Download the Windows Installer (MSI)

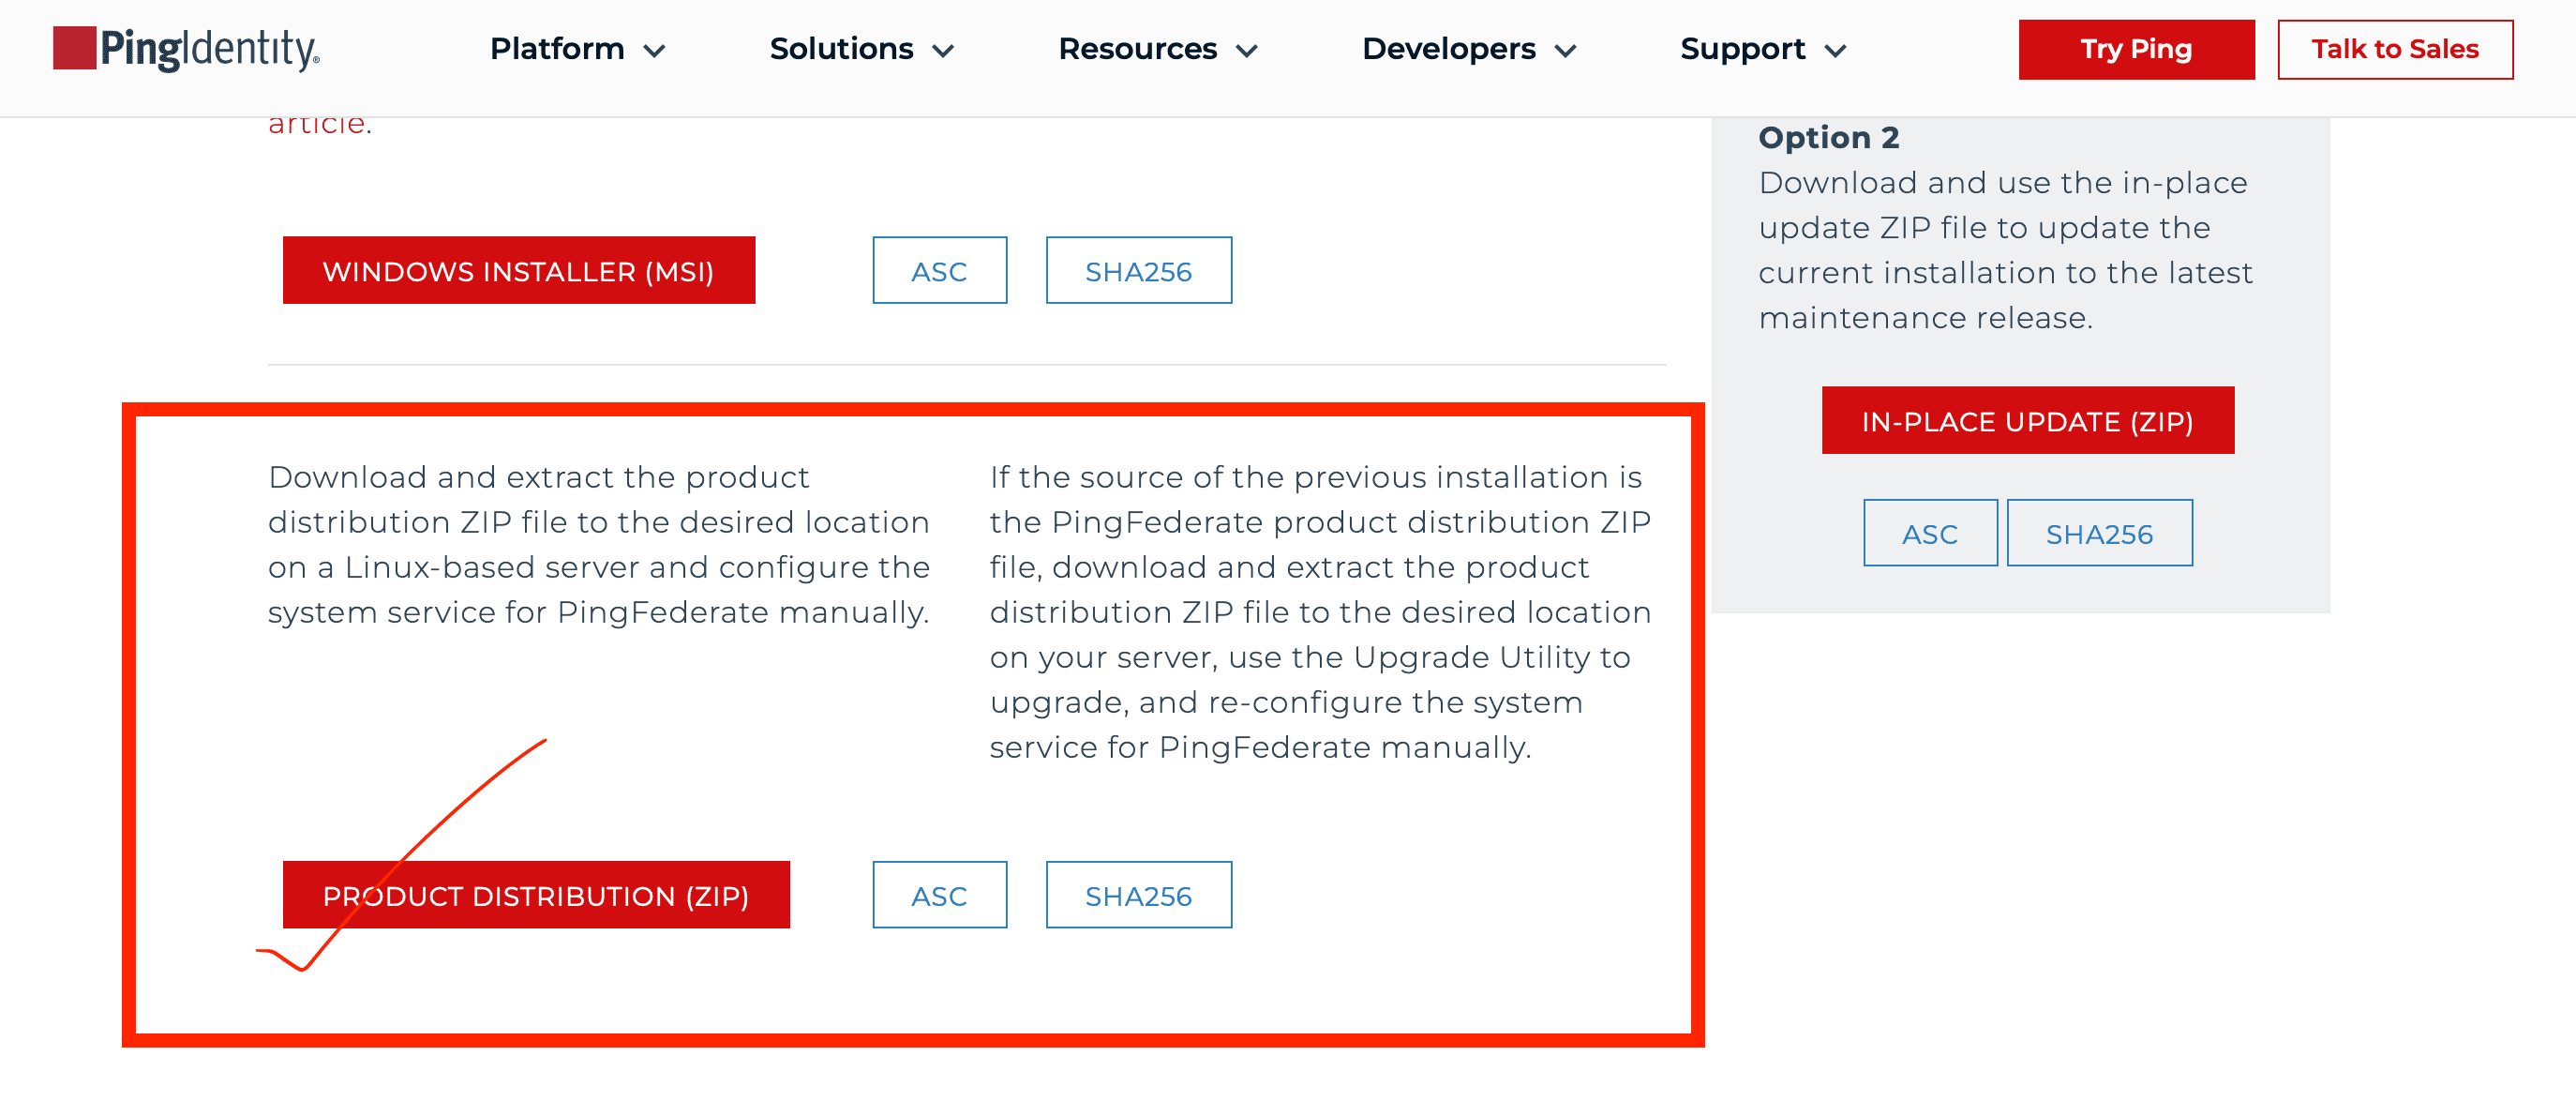point(518,270)
